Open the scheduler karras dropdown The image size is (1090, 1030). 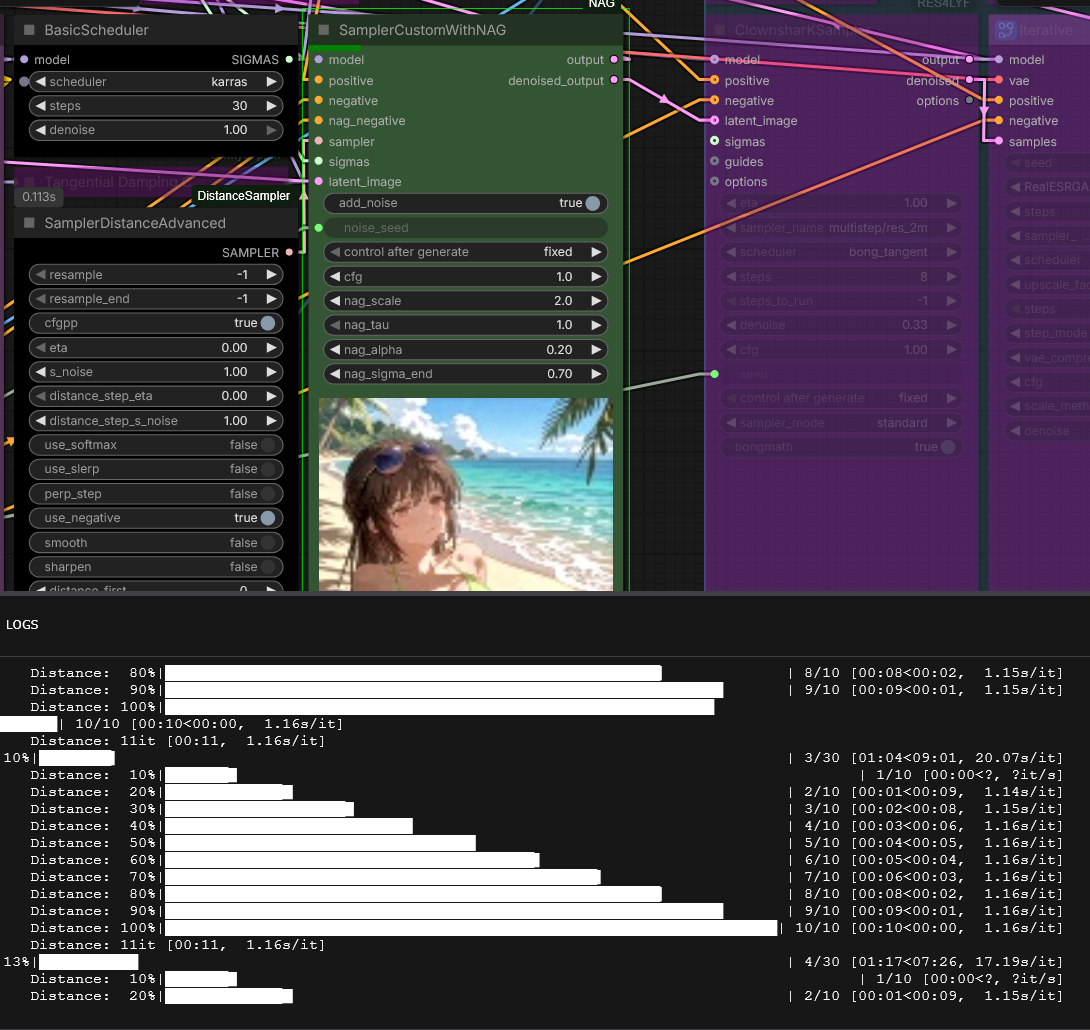click(156, 82)
